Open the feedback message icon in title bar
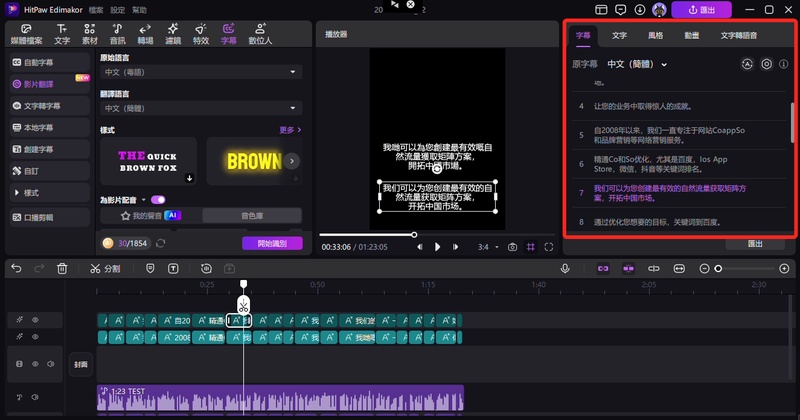The height and width of the screenshot is (420, 800). coord(620,10)
